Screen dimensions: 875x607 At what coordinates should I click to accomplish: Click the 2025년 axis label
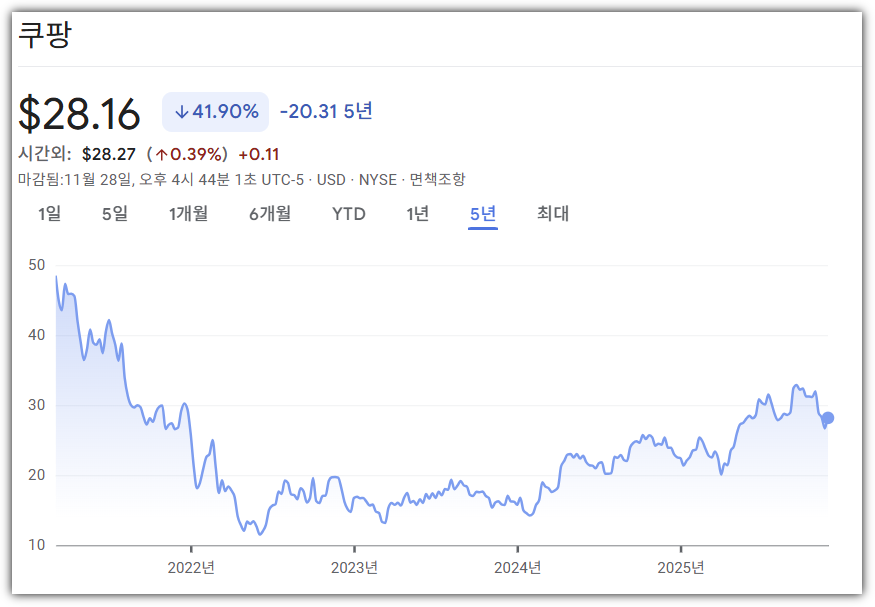click(x=681, y=568)
